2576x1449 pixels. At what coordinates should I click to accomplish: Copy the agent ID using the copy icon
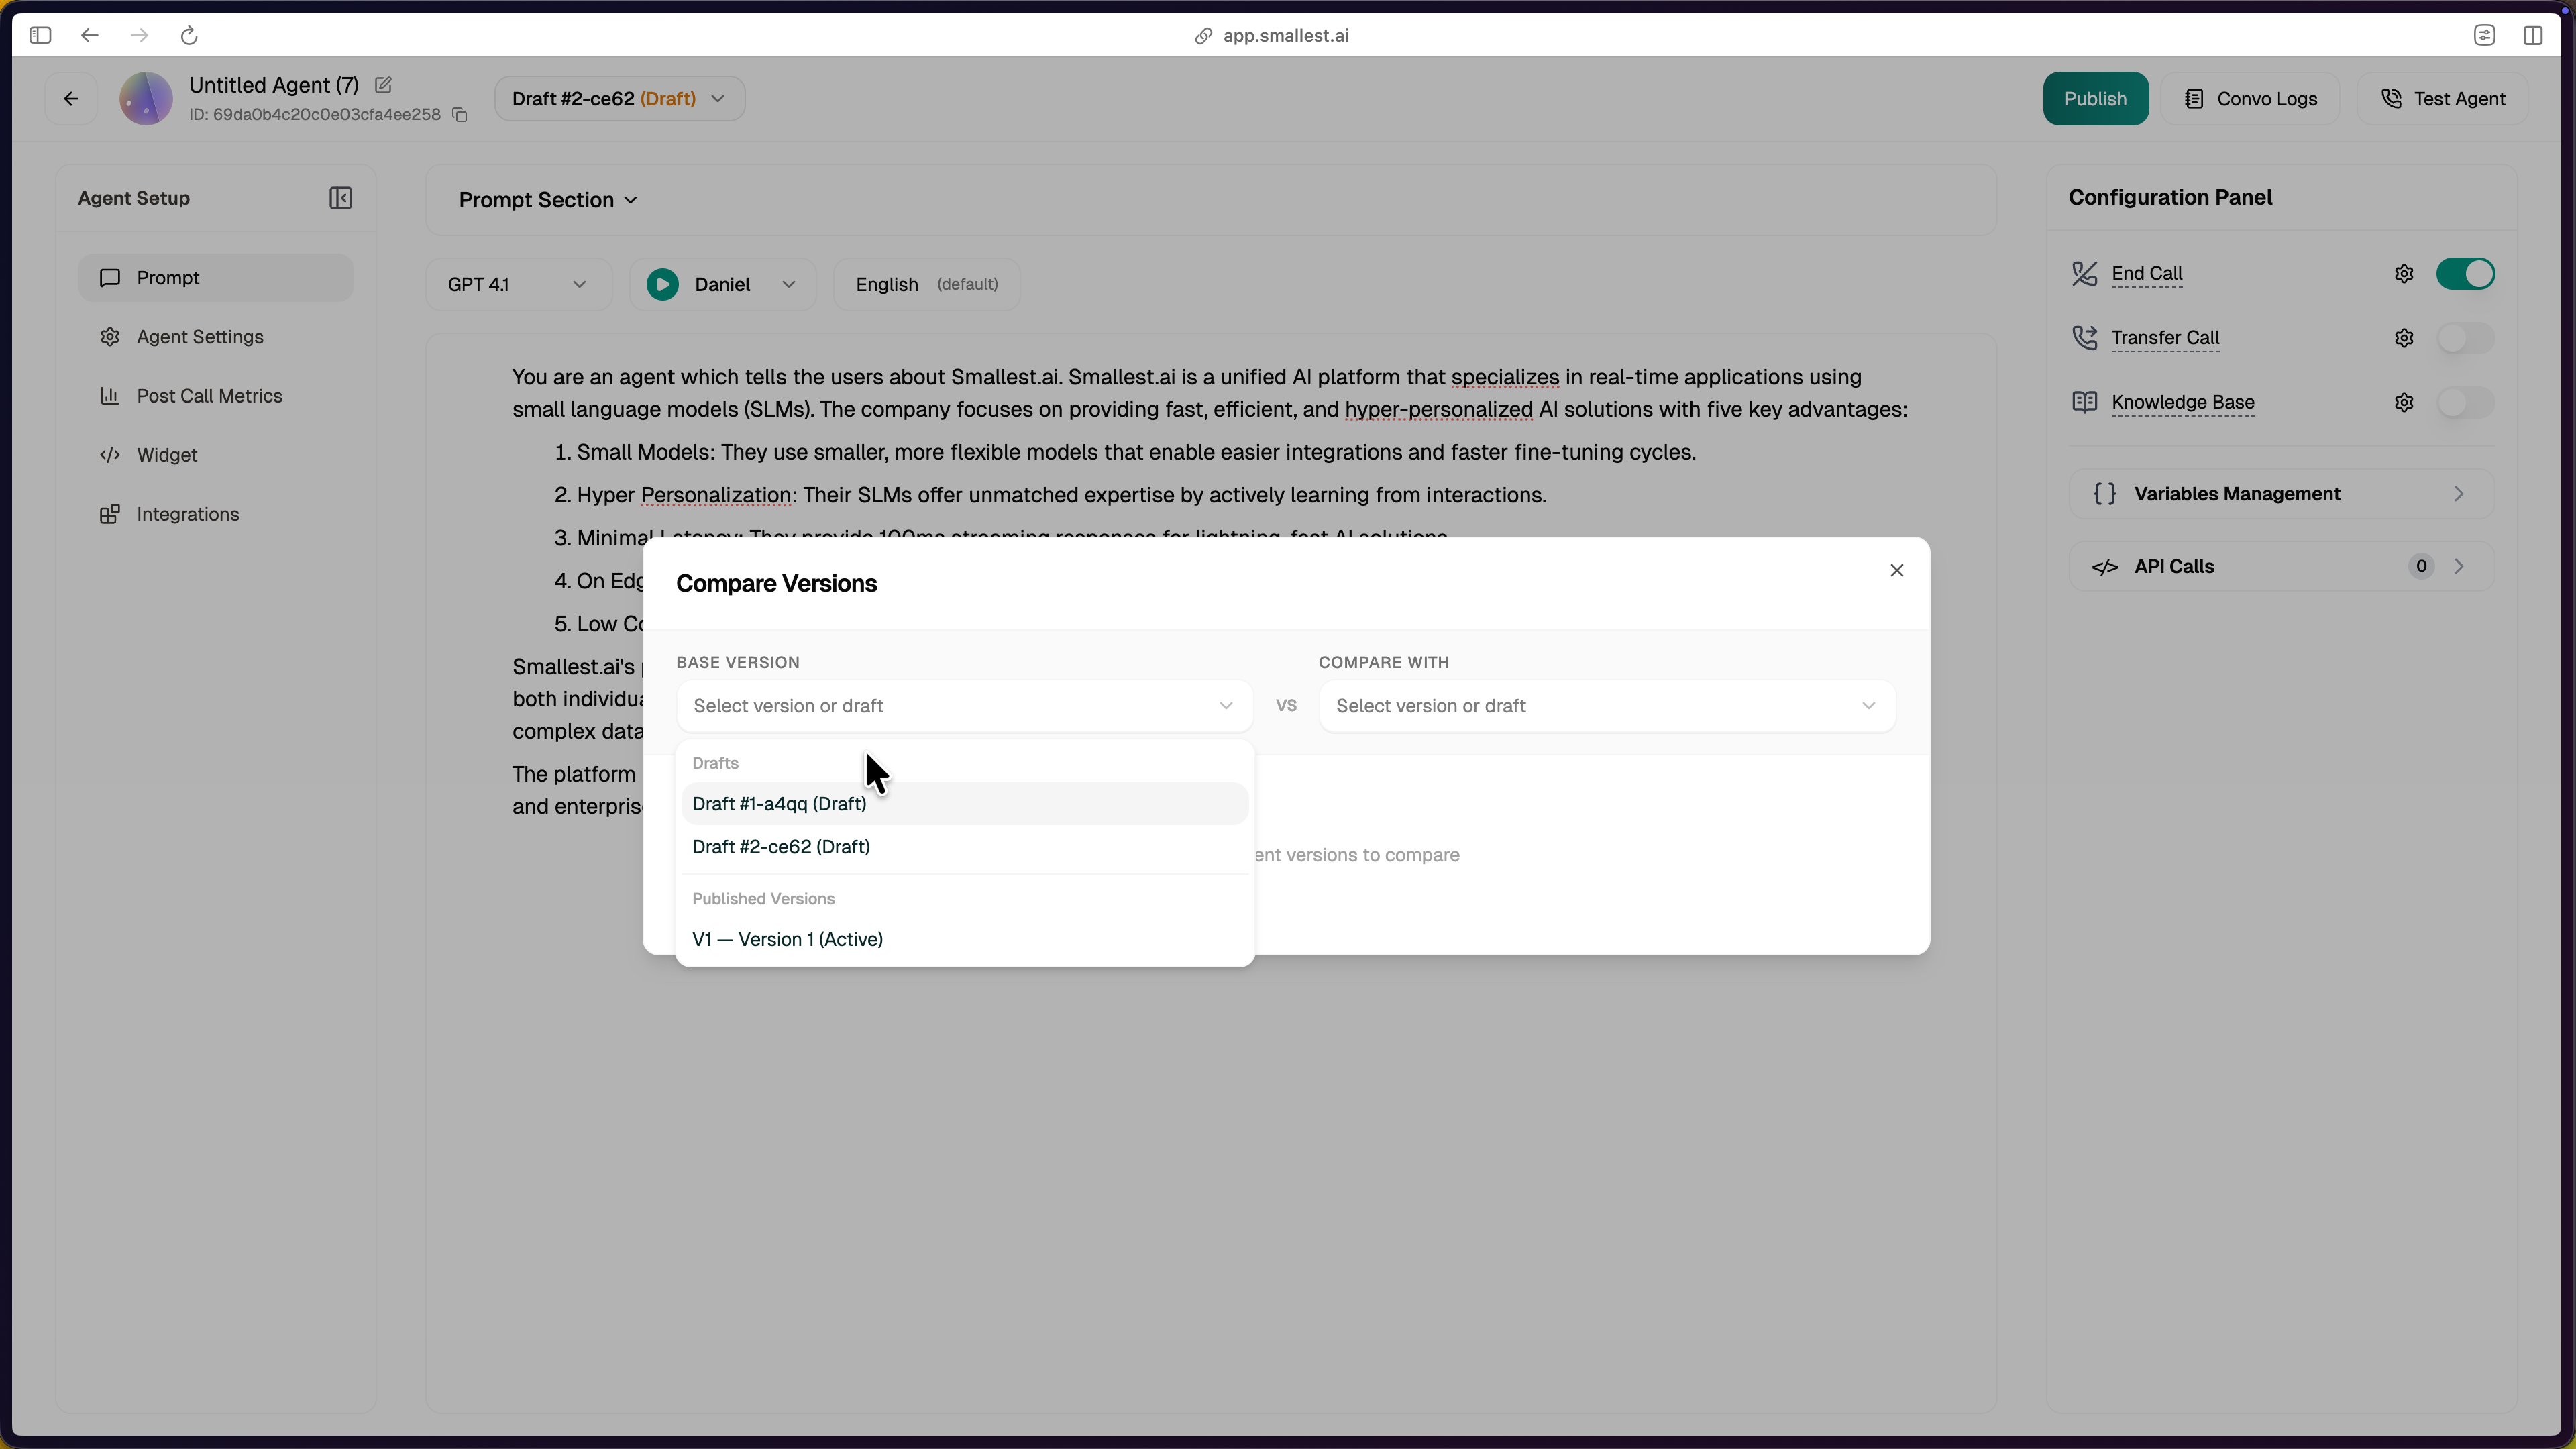click(460, 115)
